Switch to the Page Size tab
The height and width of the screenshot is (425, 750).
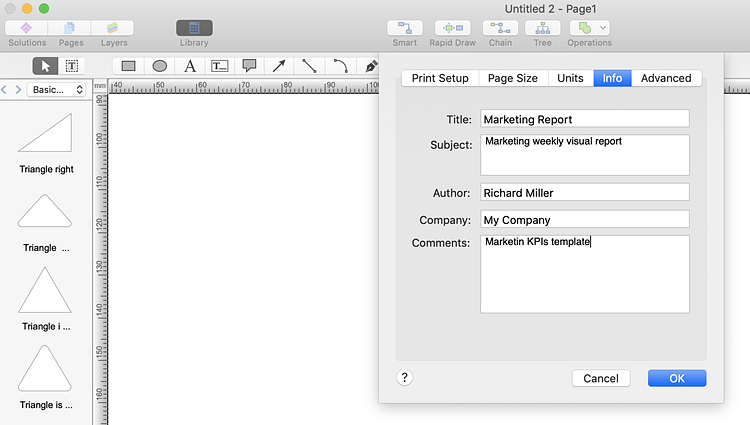click(511, 78)
